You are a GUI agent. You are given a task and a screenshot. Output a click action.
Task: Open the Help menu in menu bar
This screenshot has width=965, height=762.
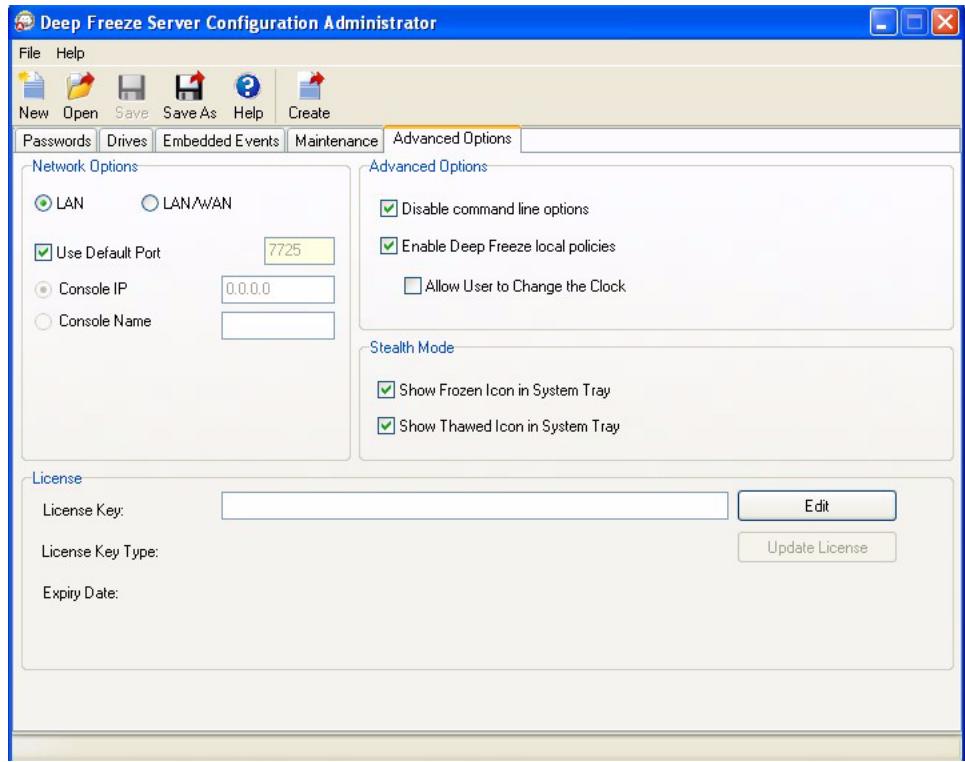pyautogui.click(x=70, y=53)
